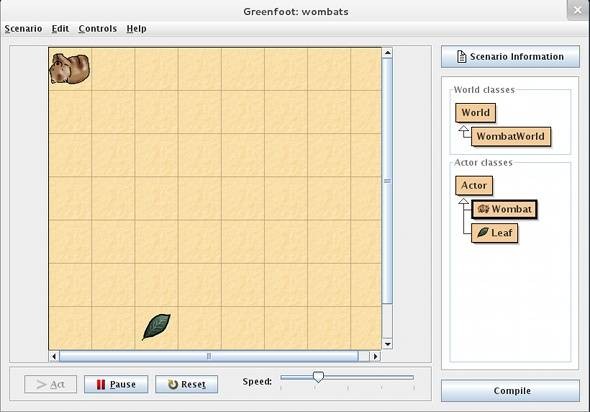Open the Edit menu
Image resolution: width=590 pixels, height=412 pixels.
[x=60, y=29]
